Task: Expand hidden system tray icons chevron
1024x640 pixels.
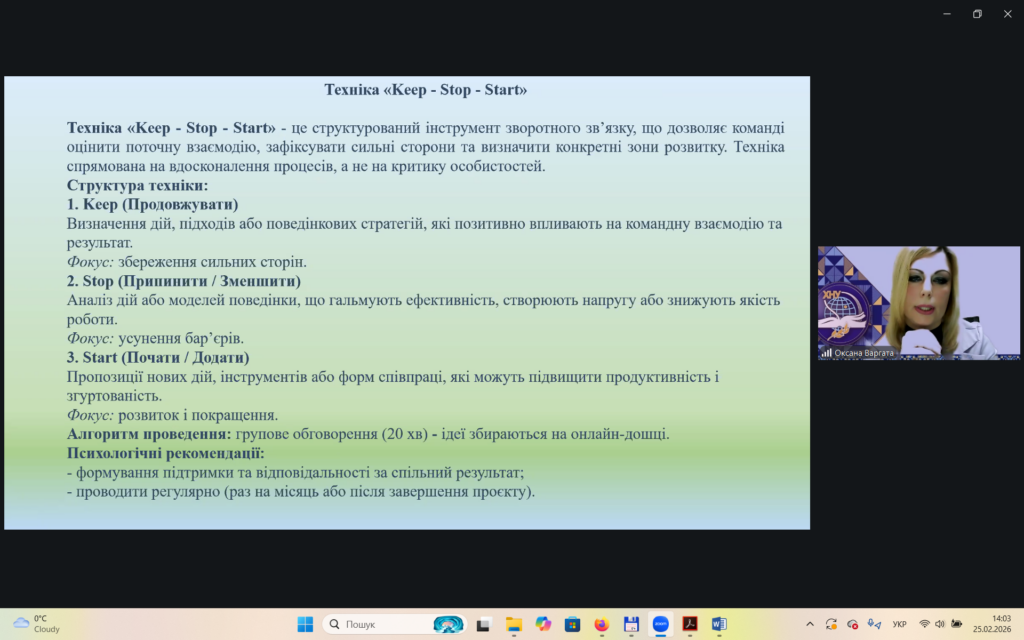Action: (x=808, y=624)
